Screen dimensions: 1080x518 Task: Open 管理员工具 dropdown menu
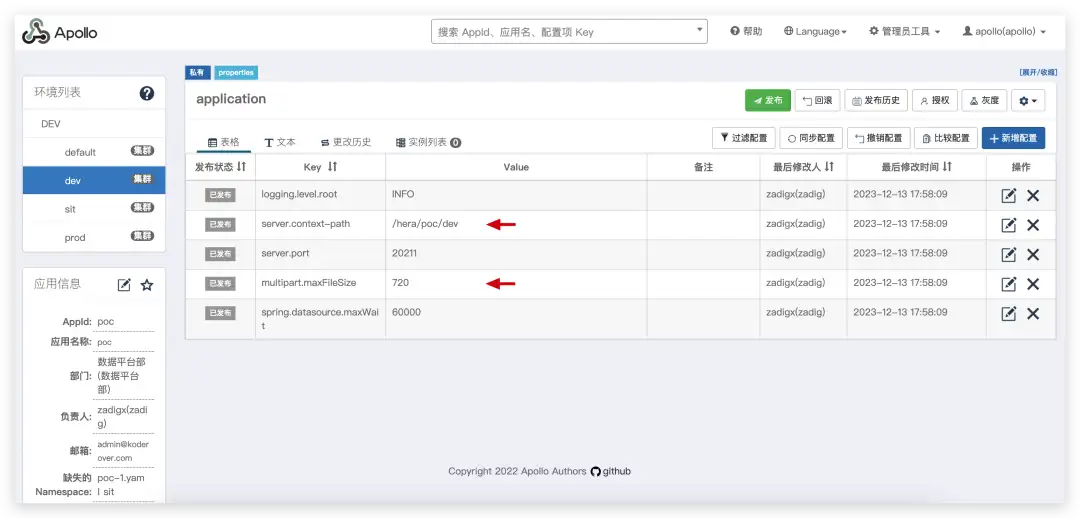pos(904,32)
